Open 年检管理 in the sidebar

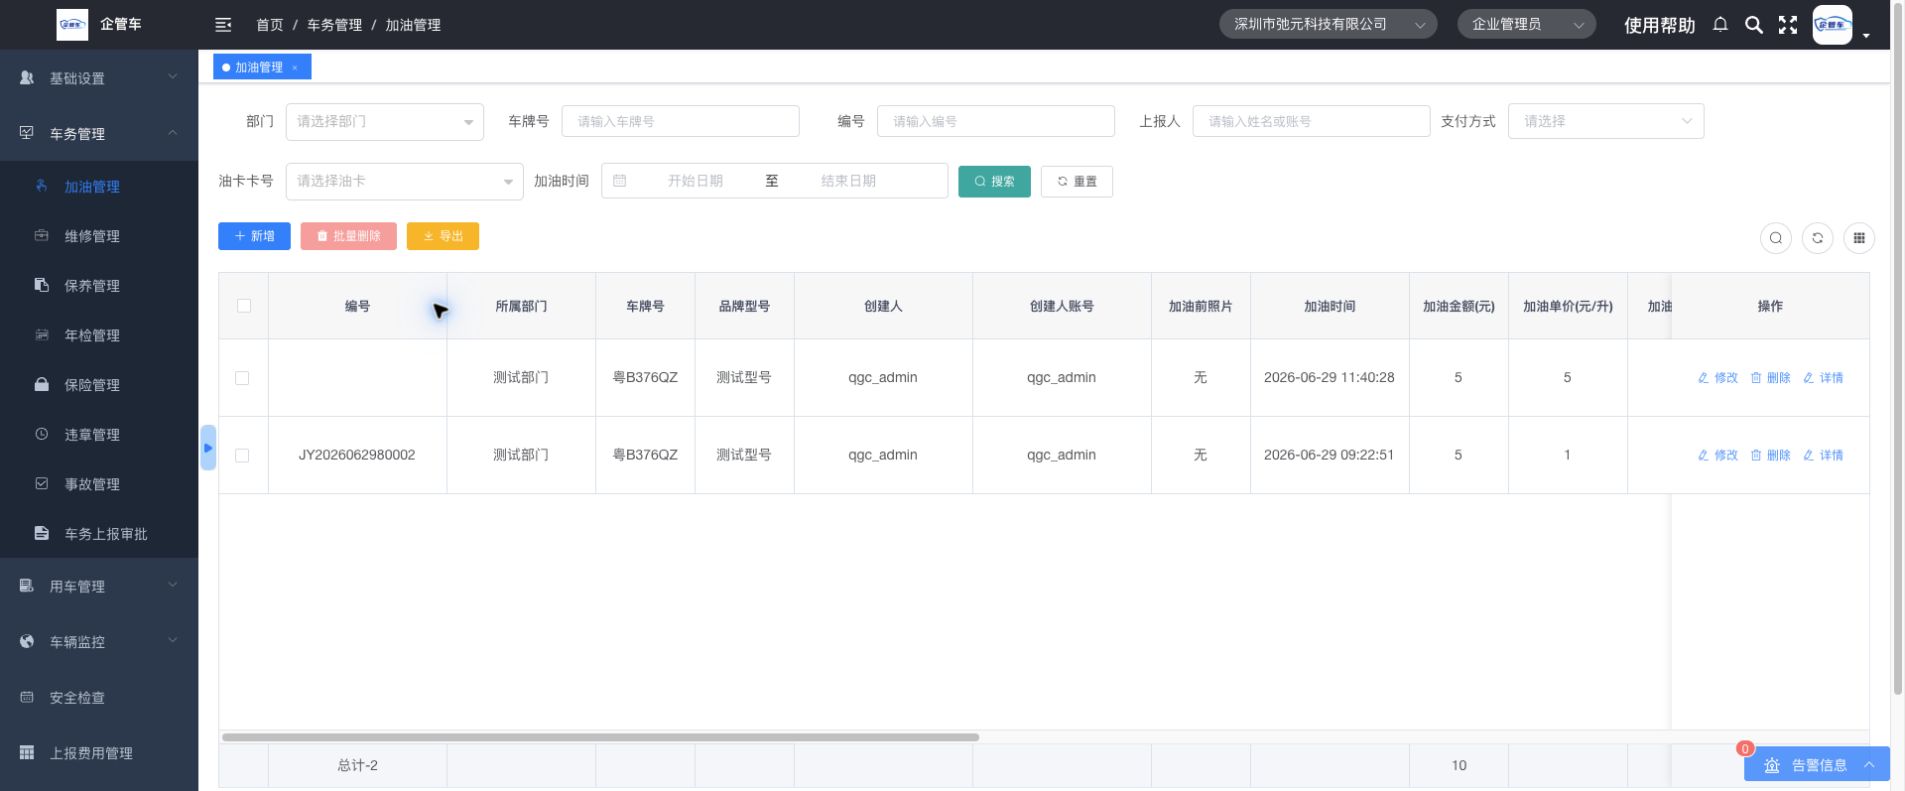(x=99, y=335)
